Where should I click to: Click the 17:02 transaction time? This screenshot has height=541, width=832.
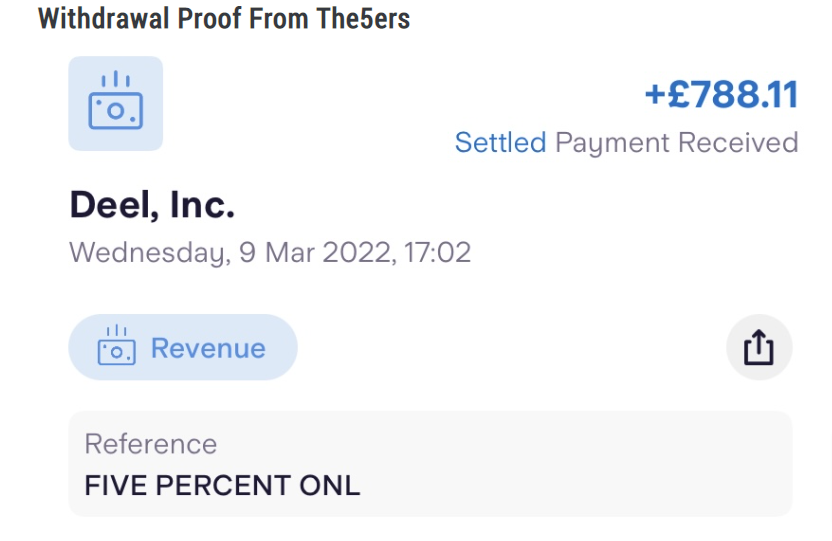pos(437,252)
